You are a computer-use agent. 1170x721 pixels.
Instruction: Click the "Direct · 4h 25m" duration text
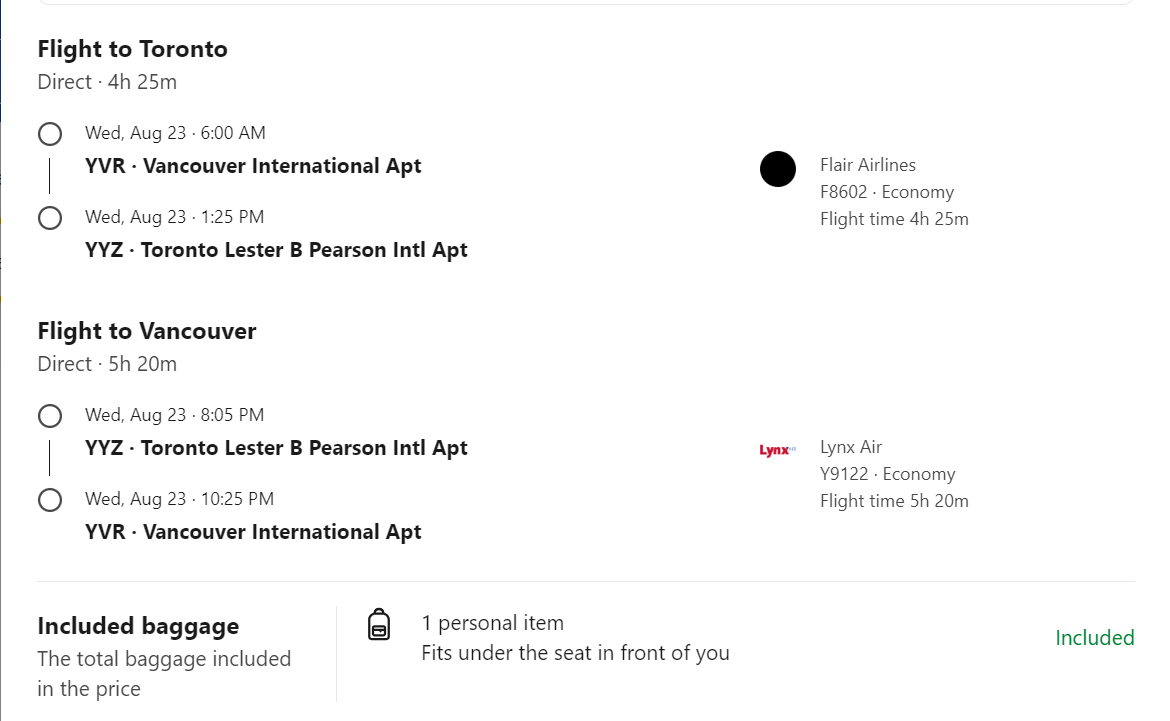click(x=107, y=82)
